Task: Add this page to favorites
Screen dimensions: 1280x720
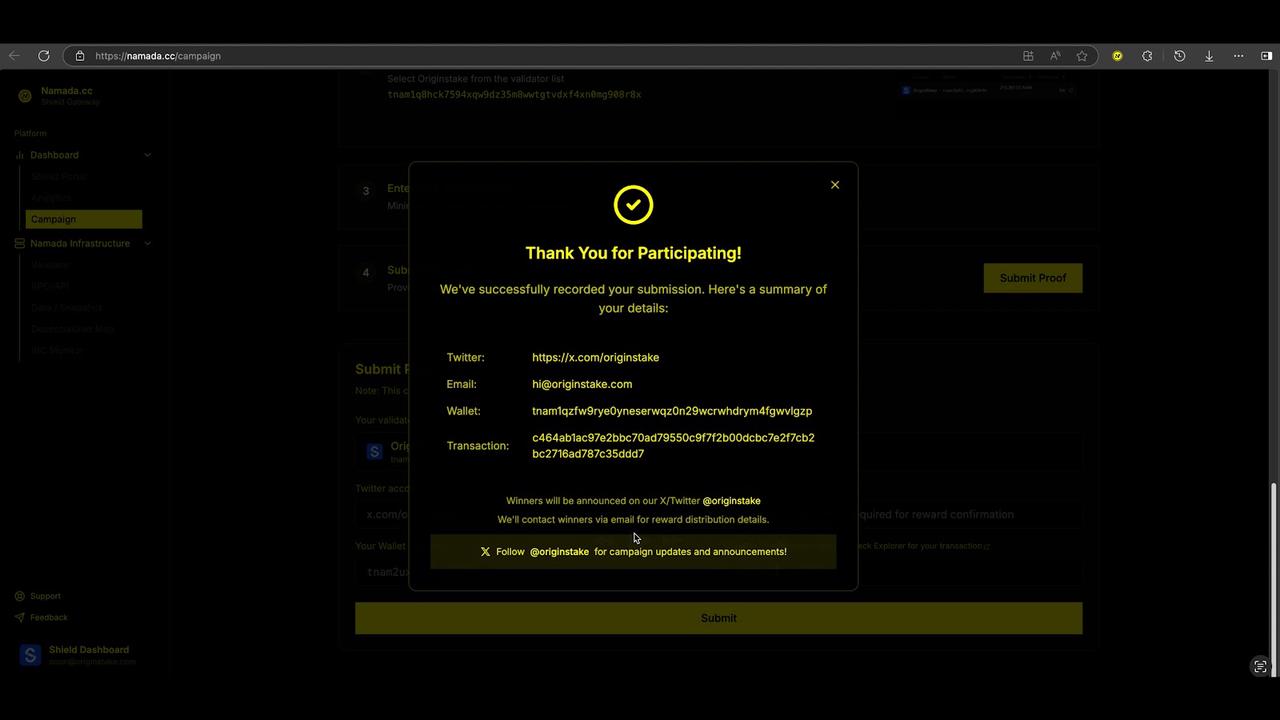Action: (x=1082, y=56)
